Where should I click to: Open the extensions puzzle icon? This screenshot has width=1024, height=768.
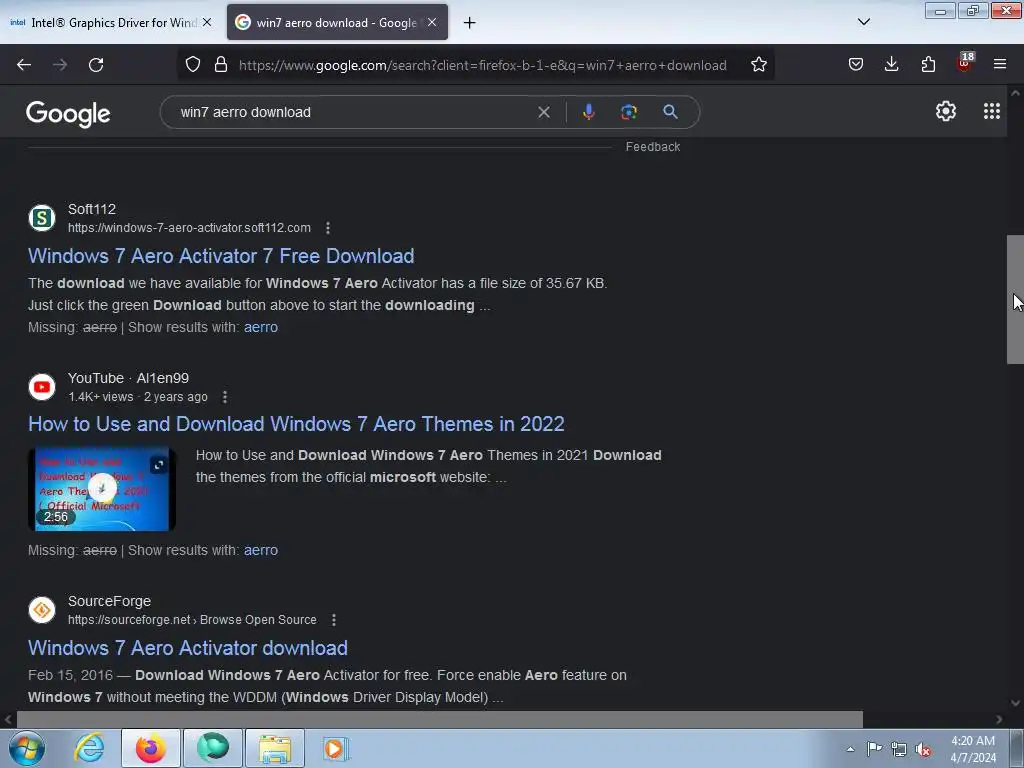pos(927,64)
